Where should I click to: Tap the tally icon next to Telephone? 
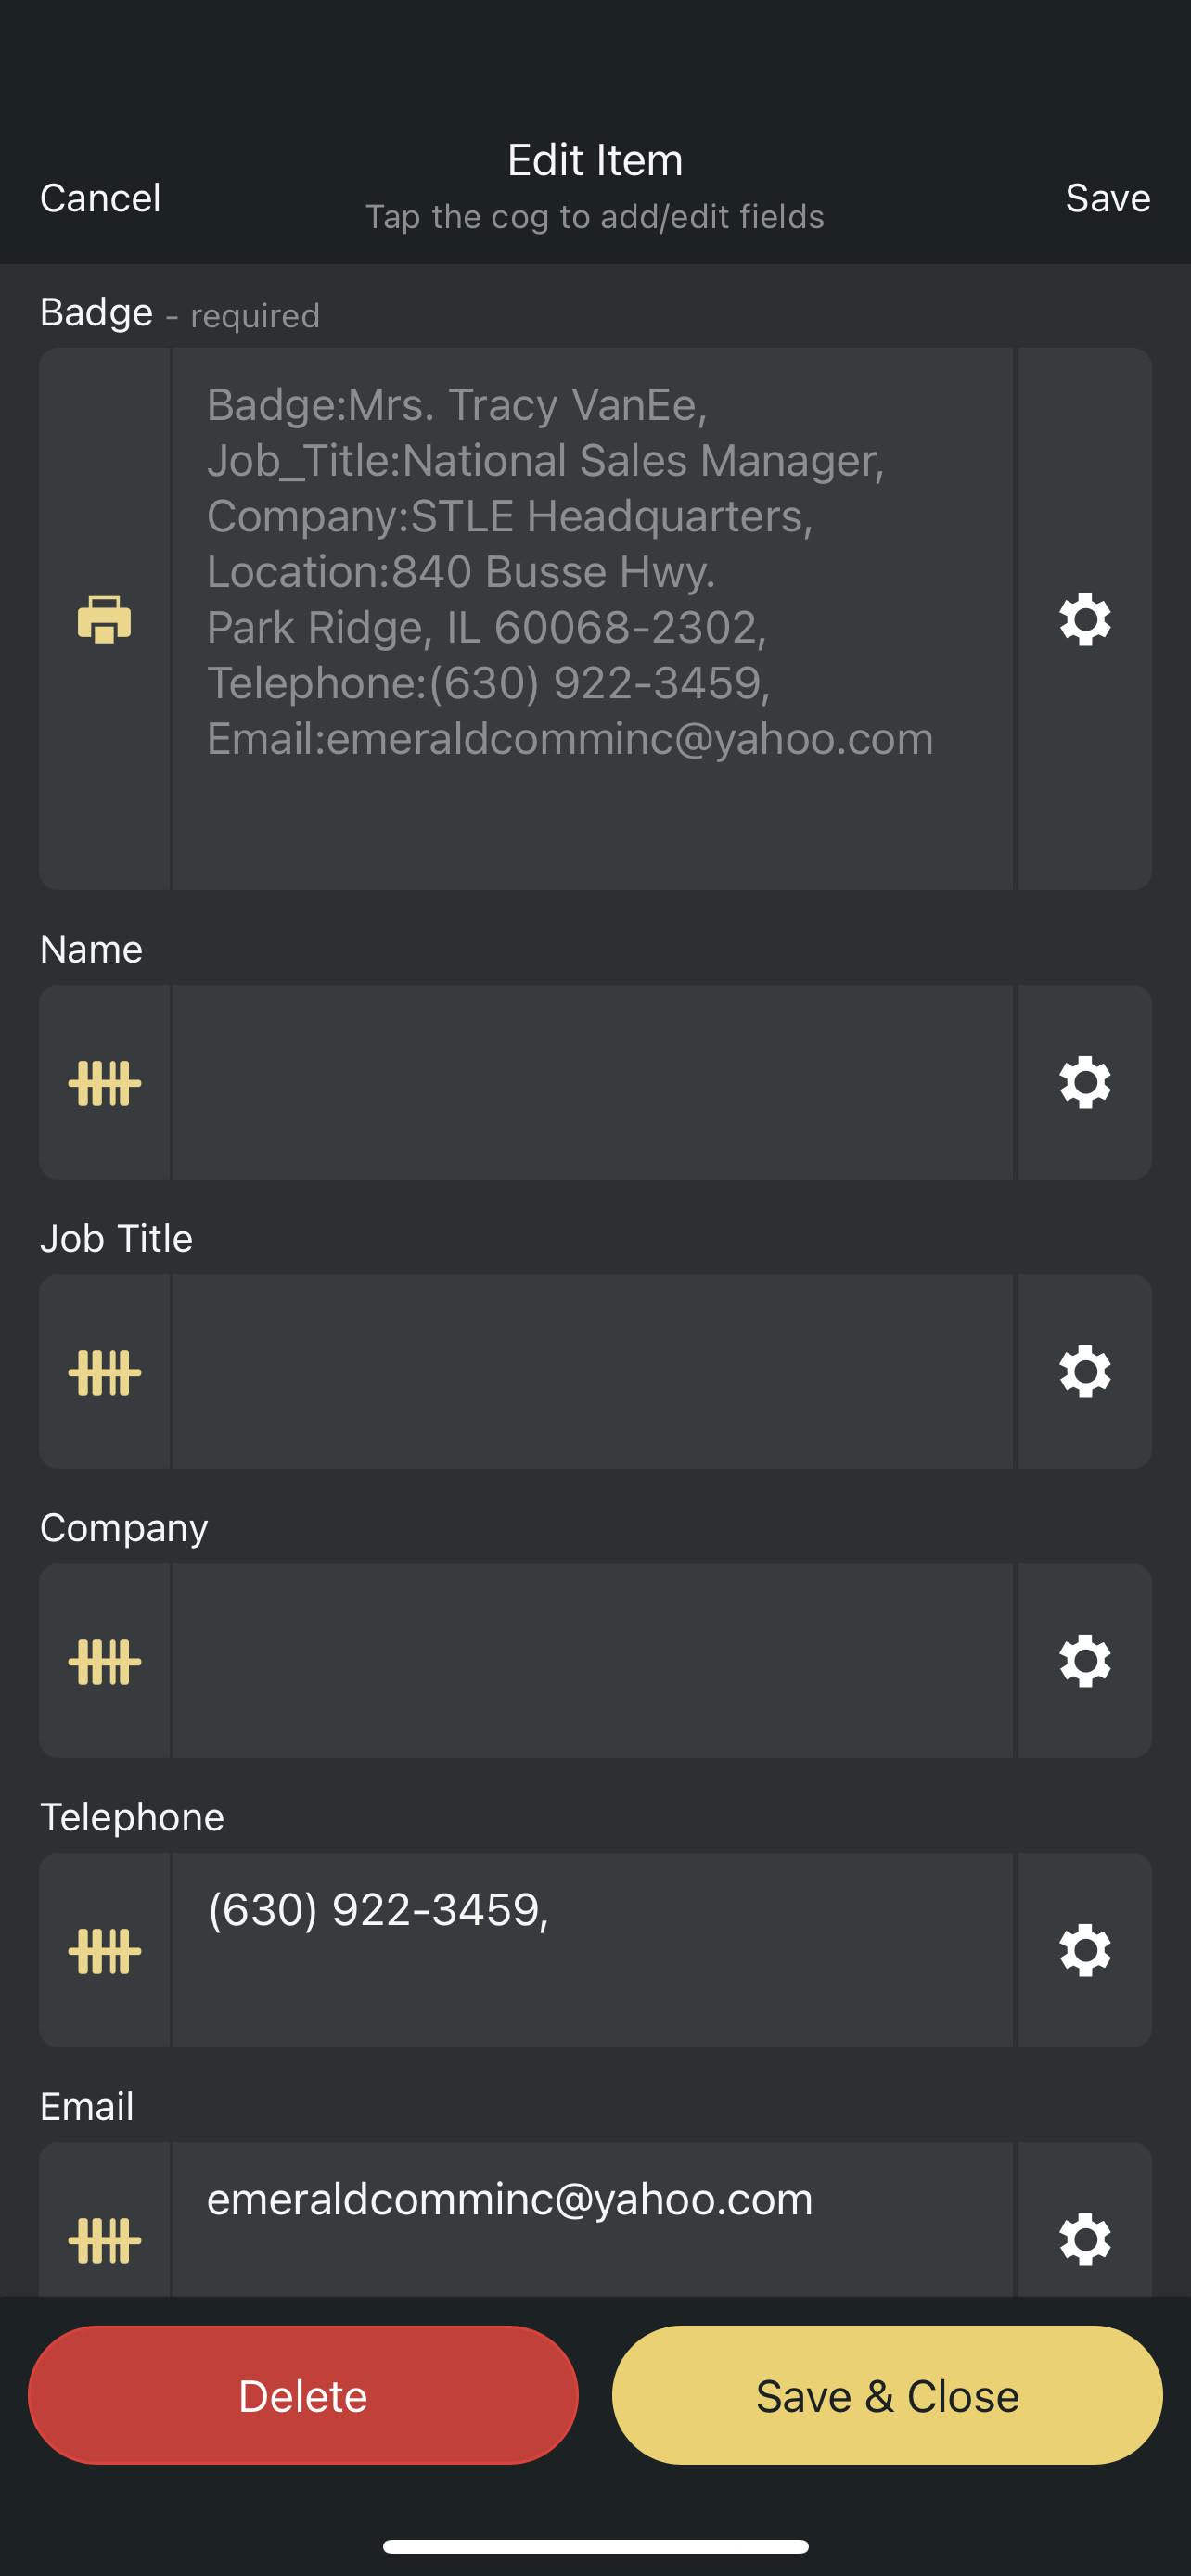[104, 1950]
